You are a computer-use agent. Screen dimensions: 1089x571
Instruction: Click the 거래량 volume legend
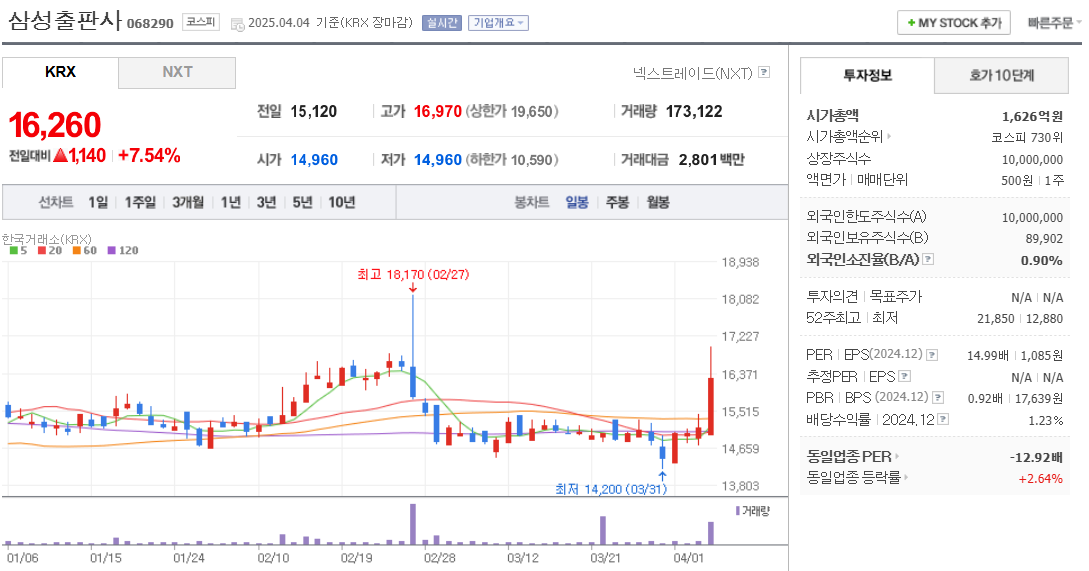click(x=753, y=511)
